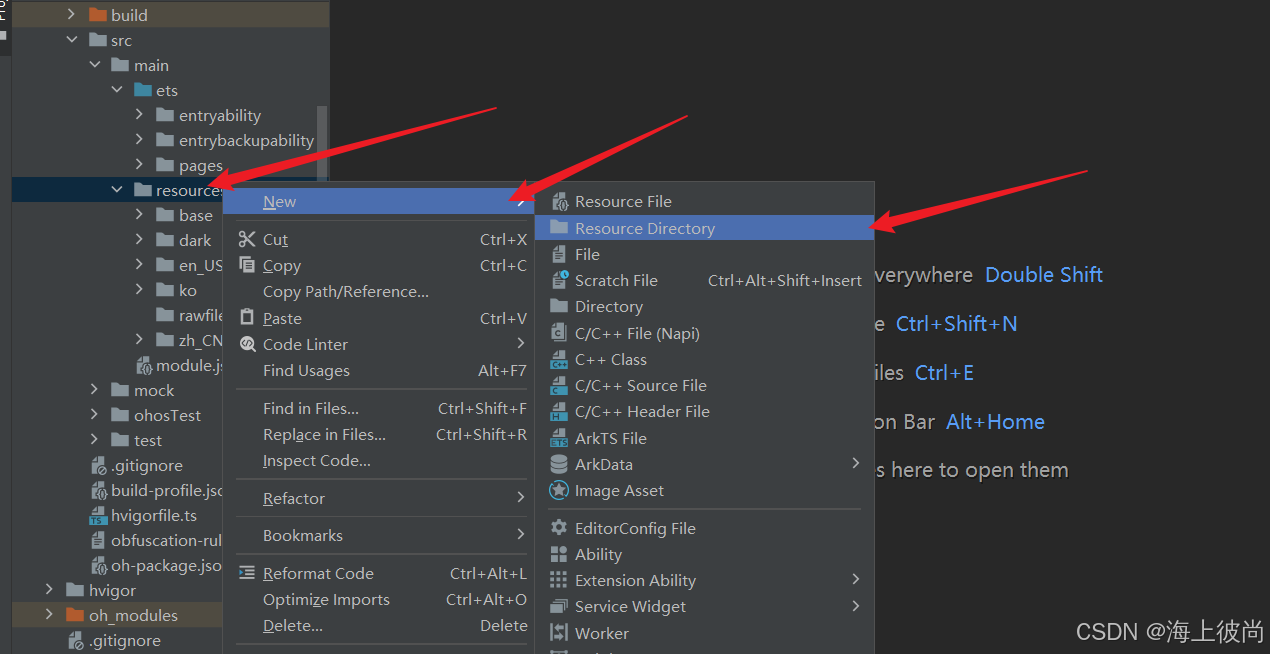This screenshot has width=1270, height=654.
Task: Click the project tree vertical scrollbar
Action: click(x=322, y=145)
